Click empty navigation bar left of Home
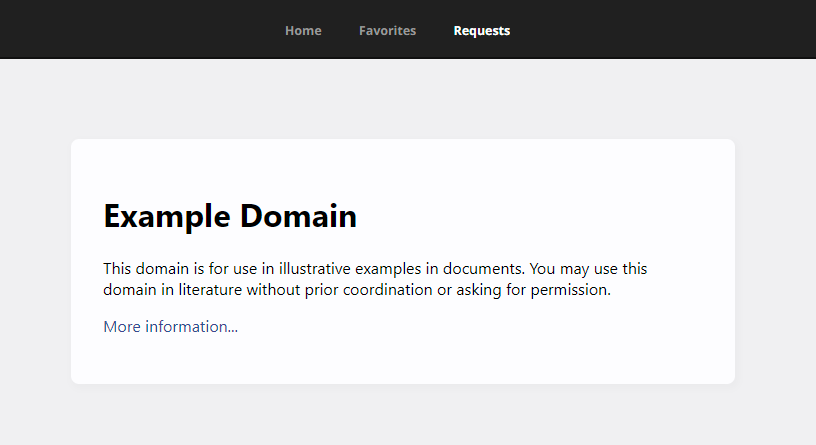This screenshot has height=445, width=816. 140,30
